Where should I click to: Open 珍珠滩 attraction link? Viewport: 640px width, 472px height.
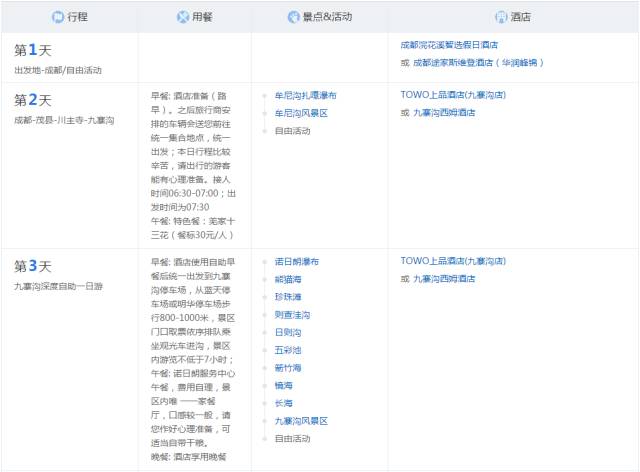click(x=288, y=297)
